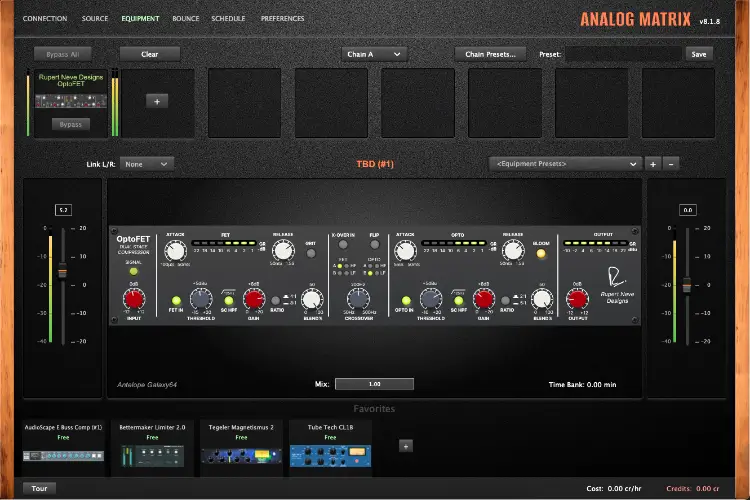Screen dimensions: 750x500
Task: Select the Tube Tech CL1B favorite thumbnail
Action: point(332,455)
